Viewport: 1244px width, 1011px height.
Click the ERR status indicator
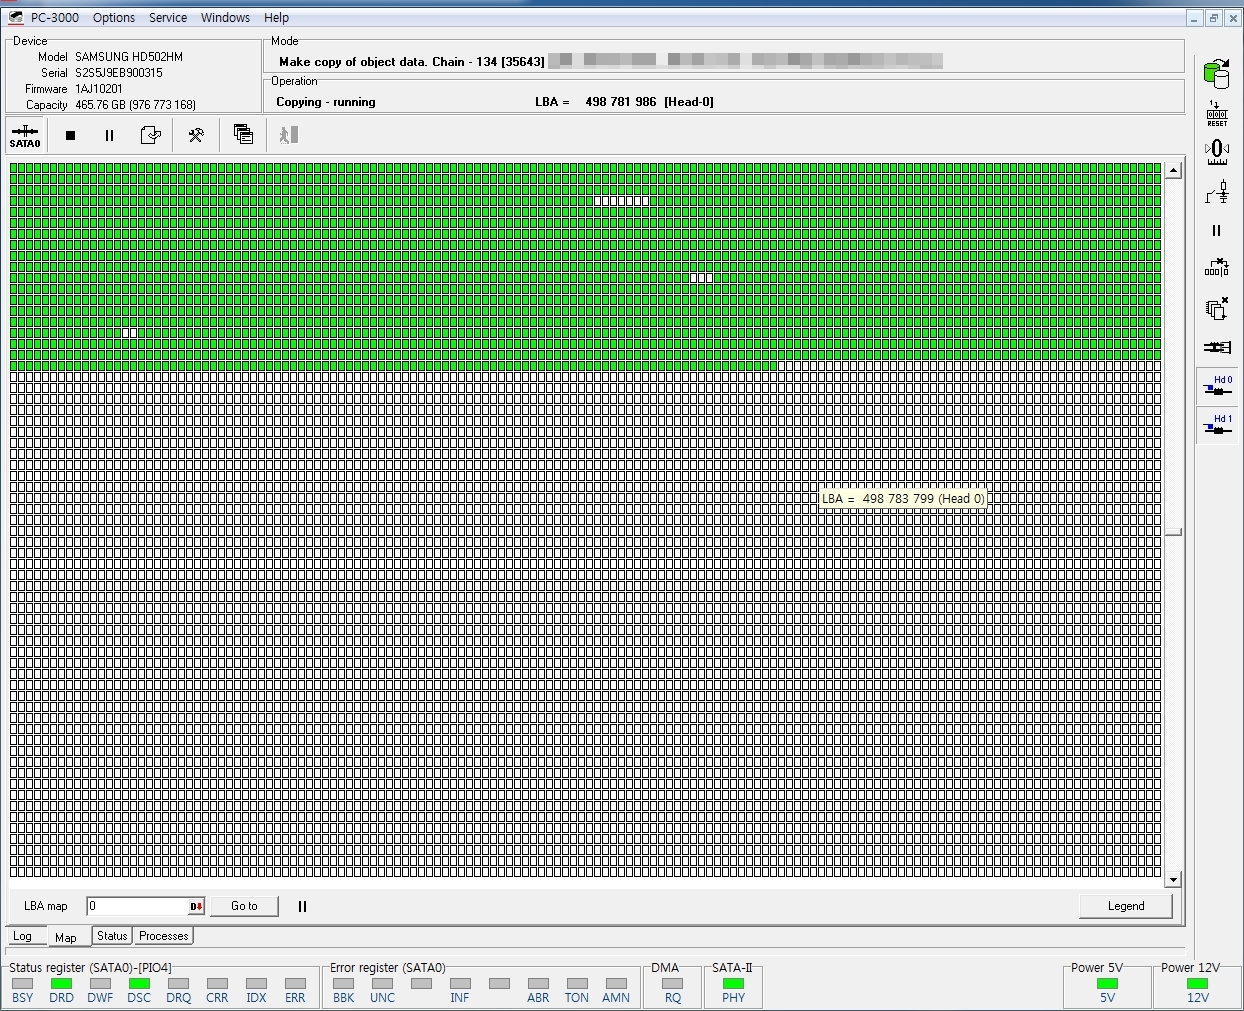tap(295, 984)
